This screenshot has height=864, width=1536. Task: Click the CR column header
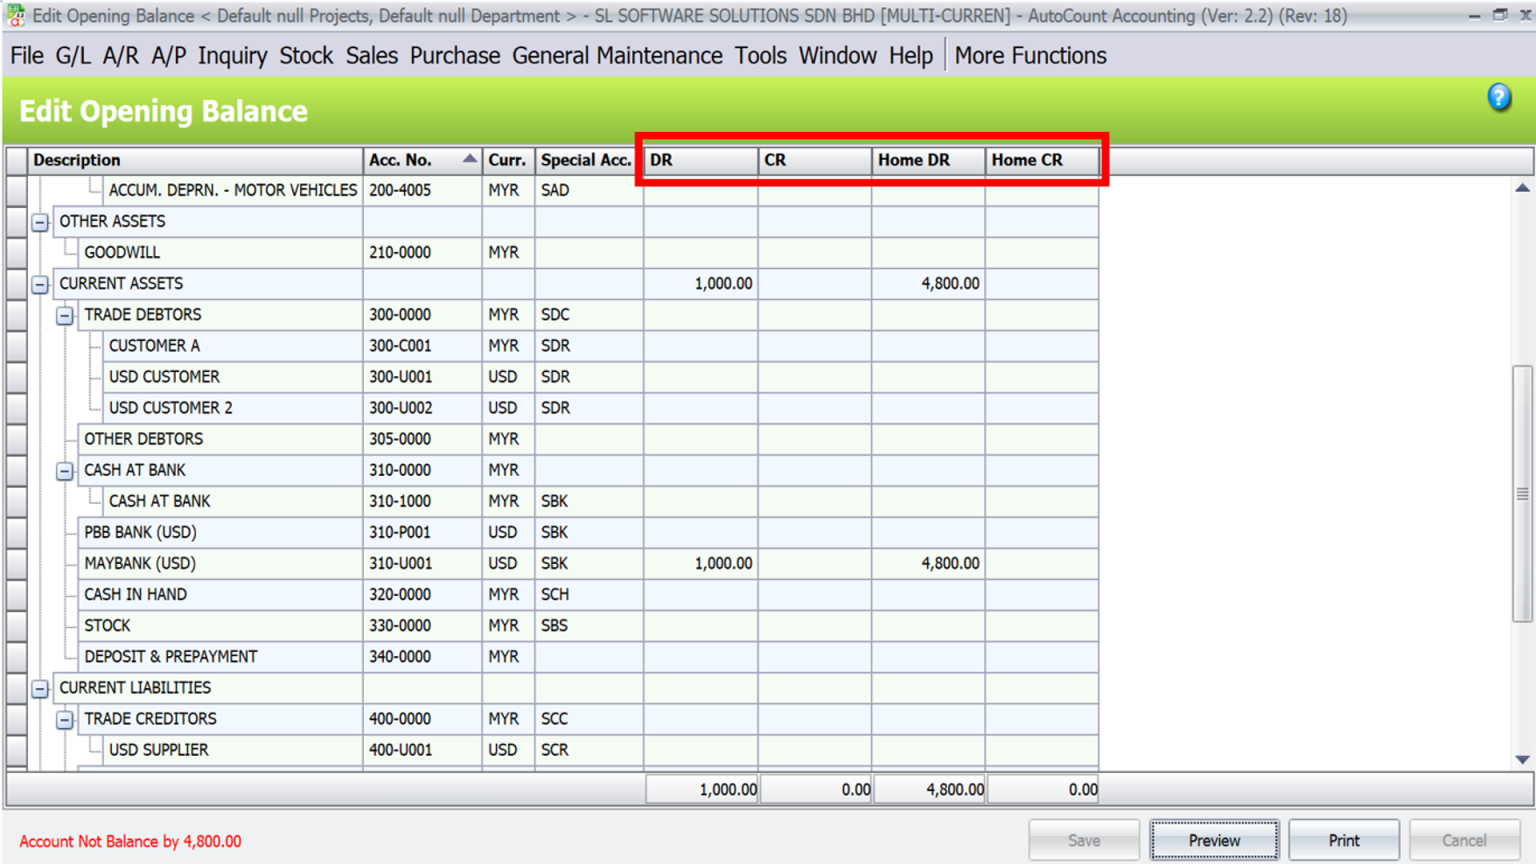coord(815,160)
